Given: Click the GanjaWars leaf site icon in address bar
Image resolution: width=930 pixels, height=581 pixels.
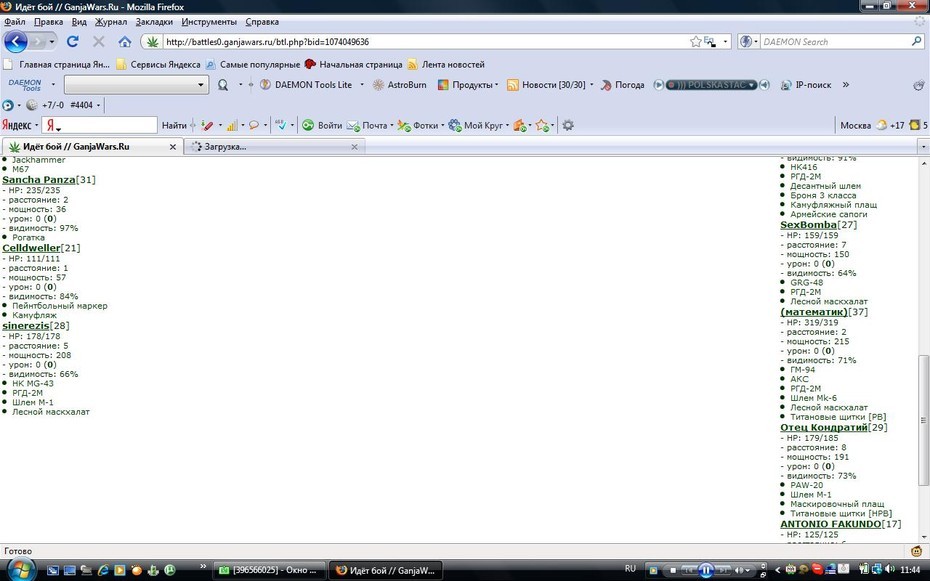Looking at the screenshot, I should (x=152, y=42).
